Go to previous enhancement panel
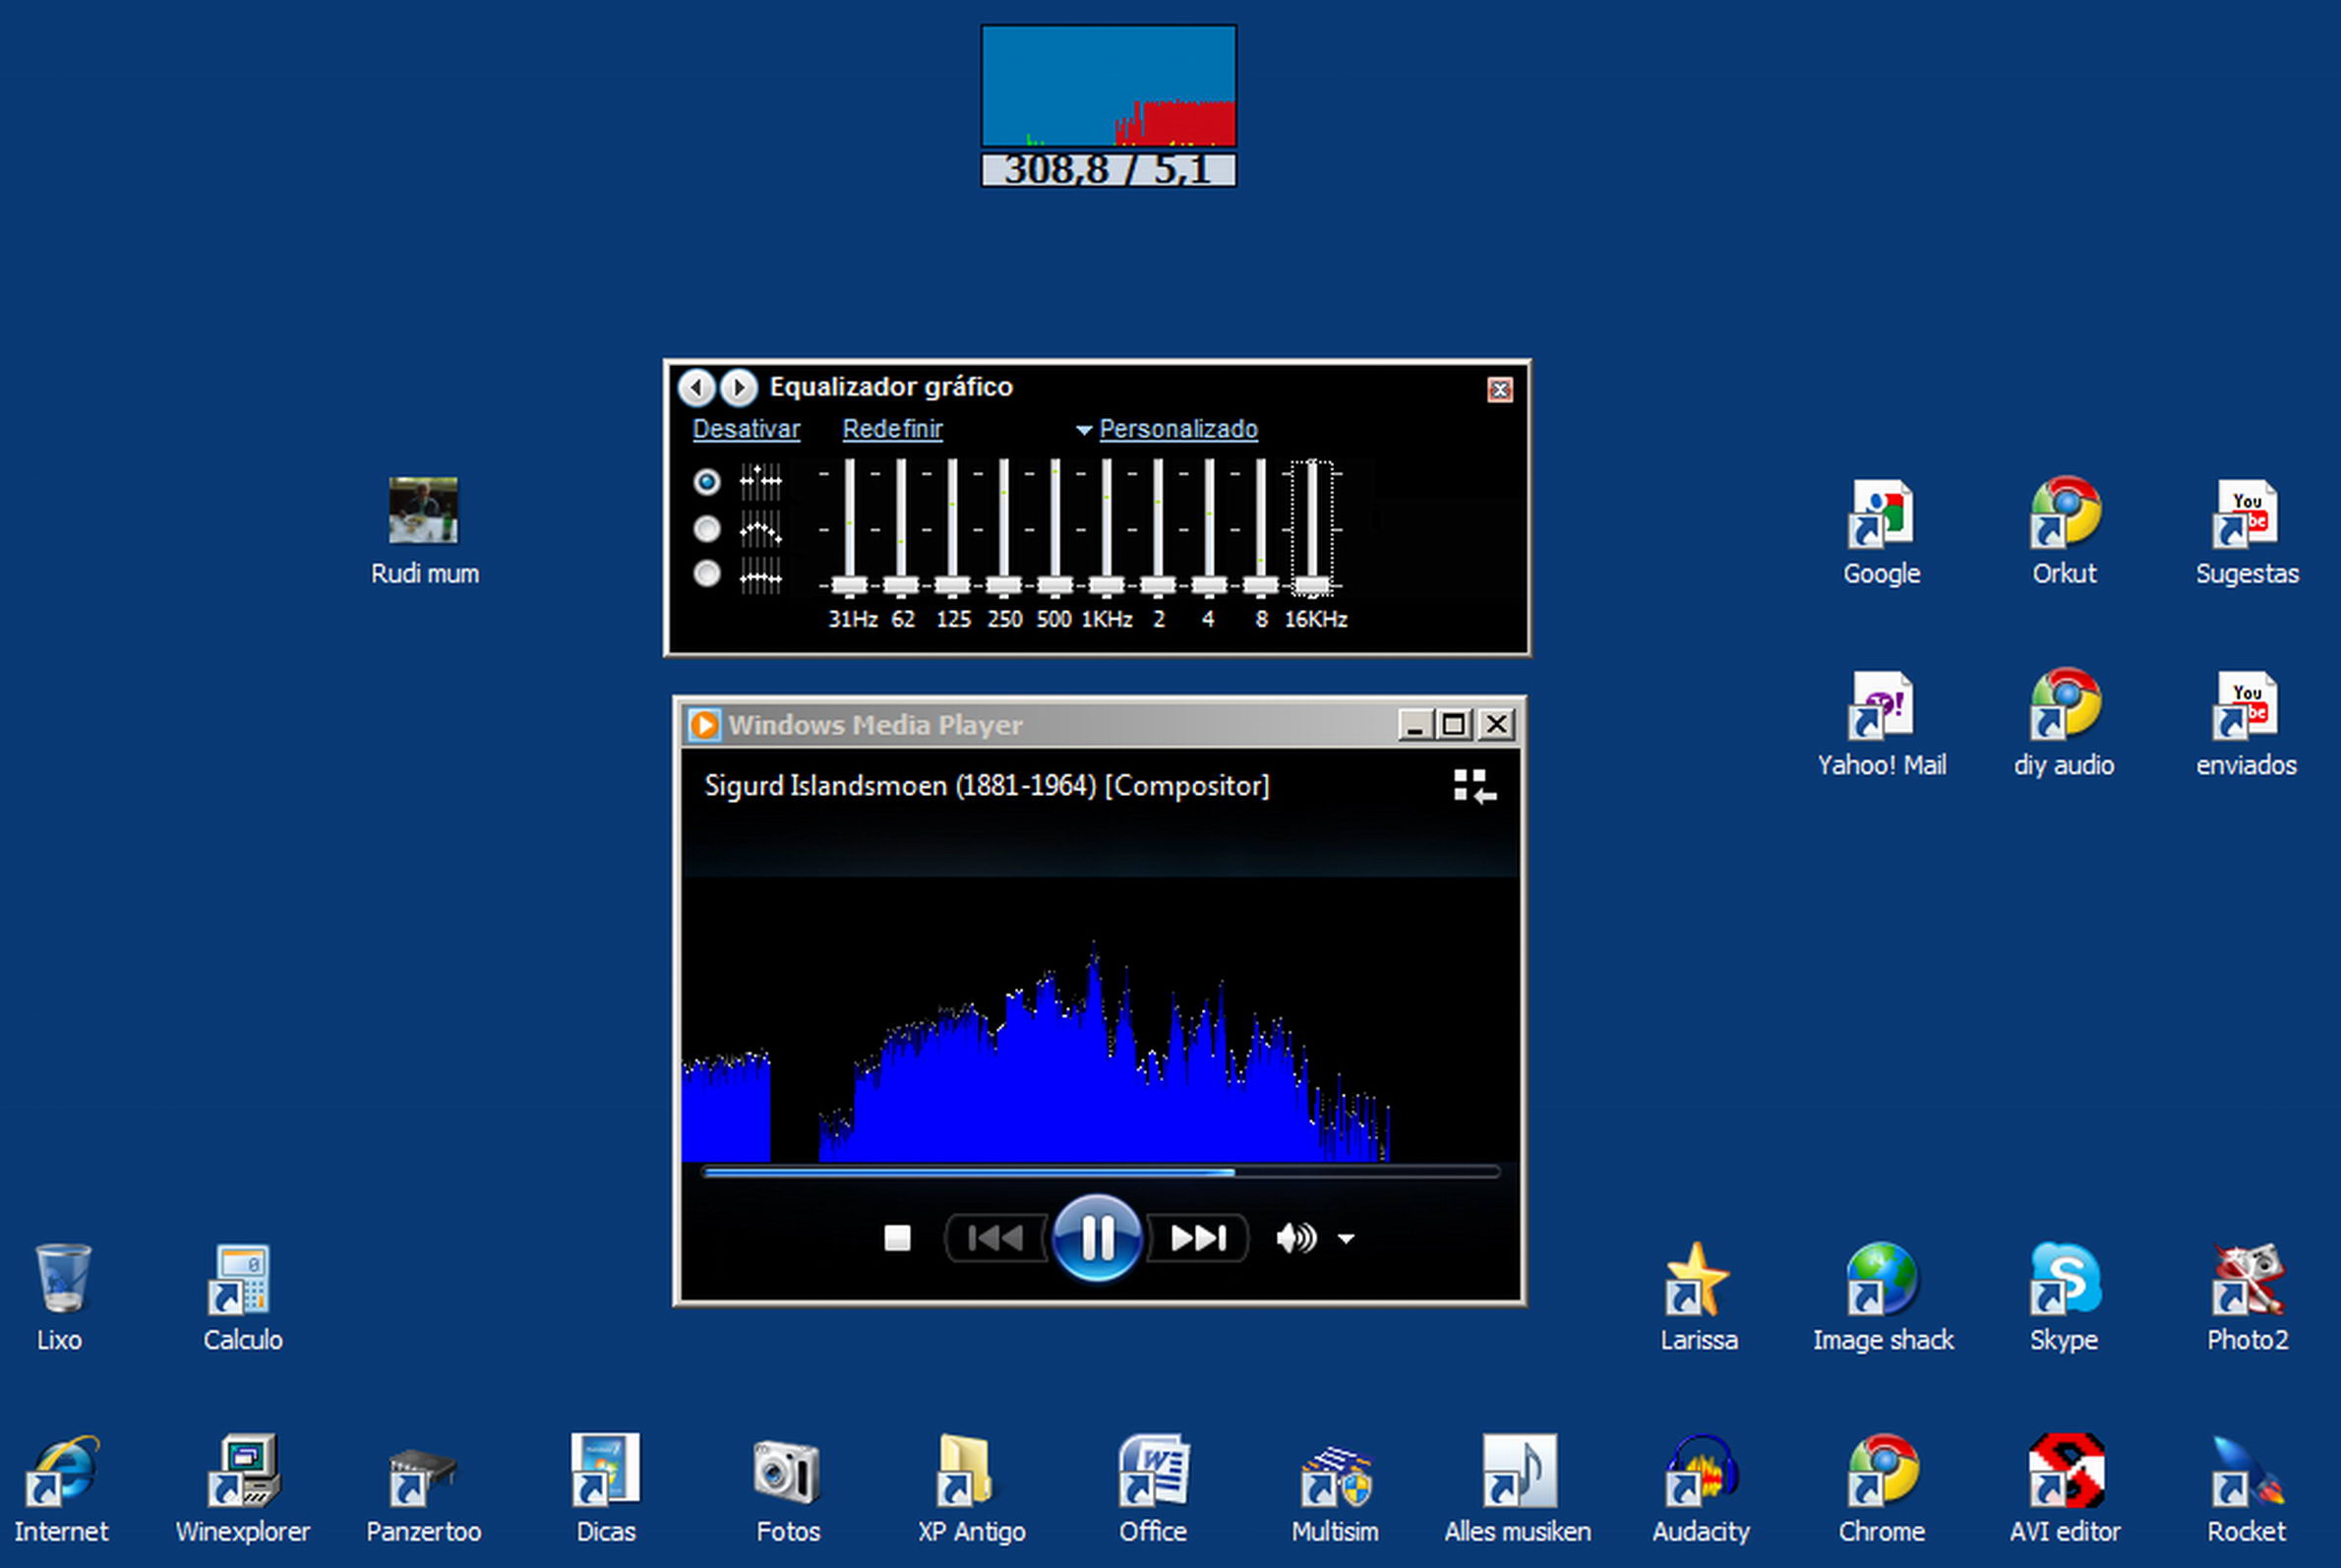Screen dimensions: 2341x1568 [x=696, y=387]
